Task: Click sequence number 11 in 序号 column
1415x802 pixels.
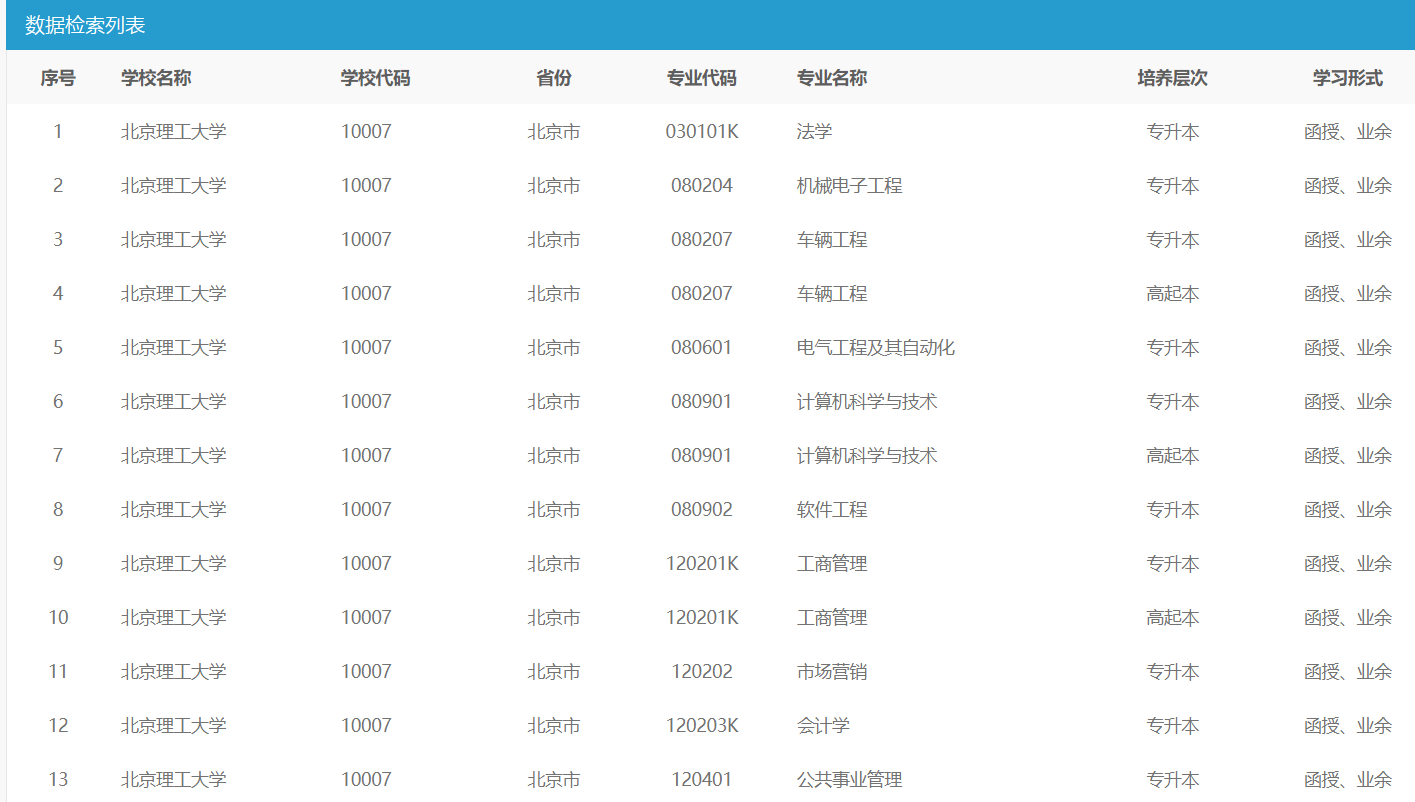Action: tap(58, 671)
